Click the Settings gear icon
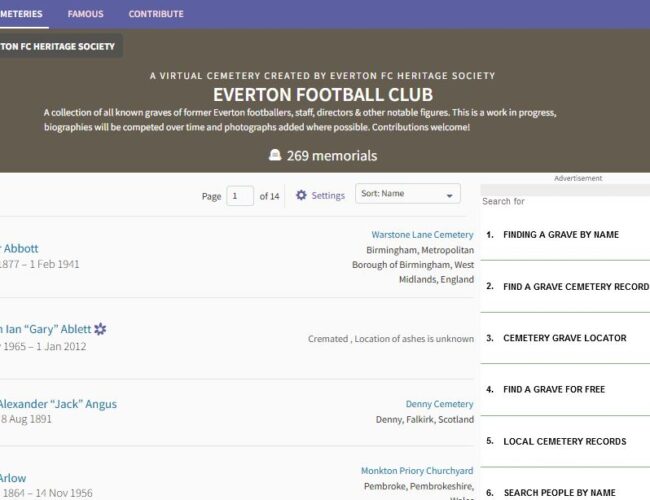The width and height of the screenshot is (650, 500). click(x=301, y=196)
